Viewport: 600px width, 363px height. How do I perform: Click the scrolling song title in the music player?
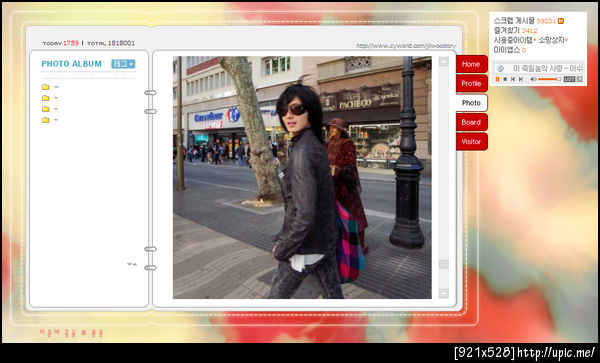click(548, 68)
